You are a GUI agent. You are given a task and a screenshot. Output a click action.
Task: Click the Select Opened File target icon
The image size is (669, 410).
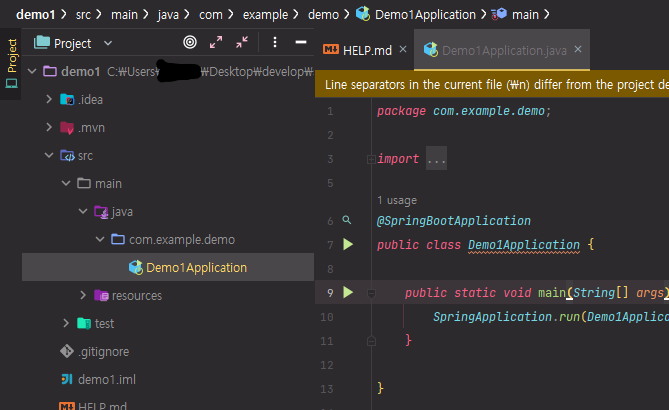point(190,42)
